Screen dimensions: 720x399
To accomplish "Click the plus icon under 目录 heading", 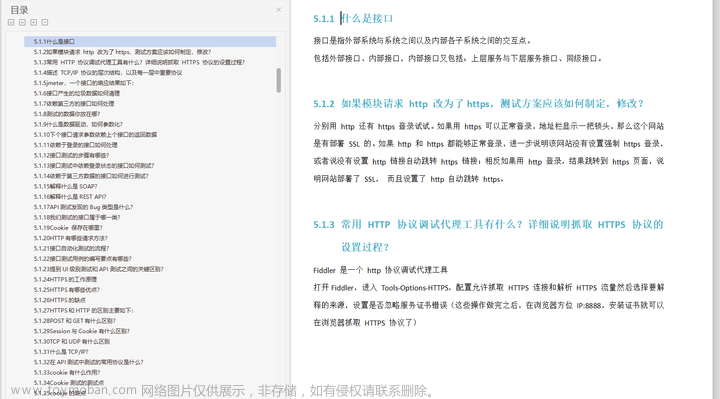I will pos(34,22).
